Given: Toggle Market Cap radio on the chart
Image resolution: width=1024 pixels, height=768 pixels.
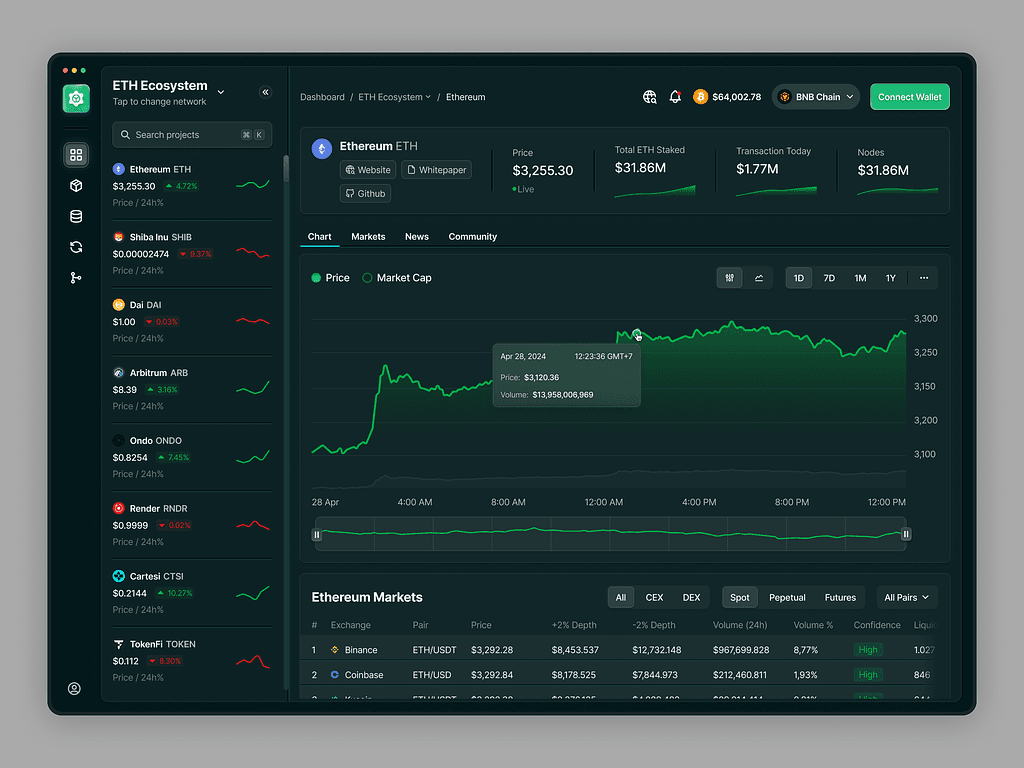Looking at the screenshot, I should coord(367,278).
